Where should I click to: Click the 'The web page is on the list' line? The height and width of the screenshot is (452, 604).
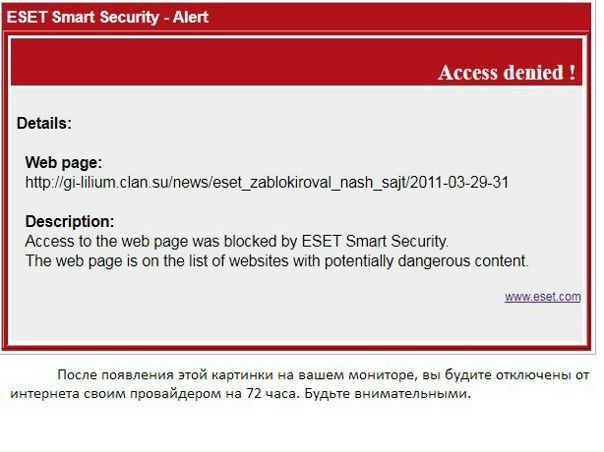[x=275, y=261]
